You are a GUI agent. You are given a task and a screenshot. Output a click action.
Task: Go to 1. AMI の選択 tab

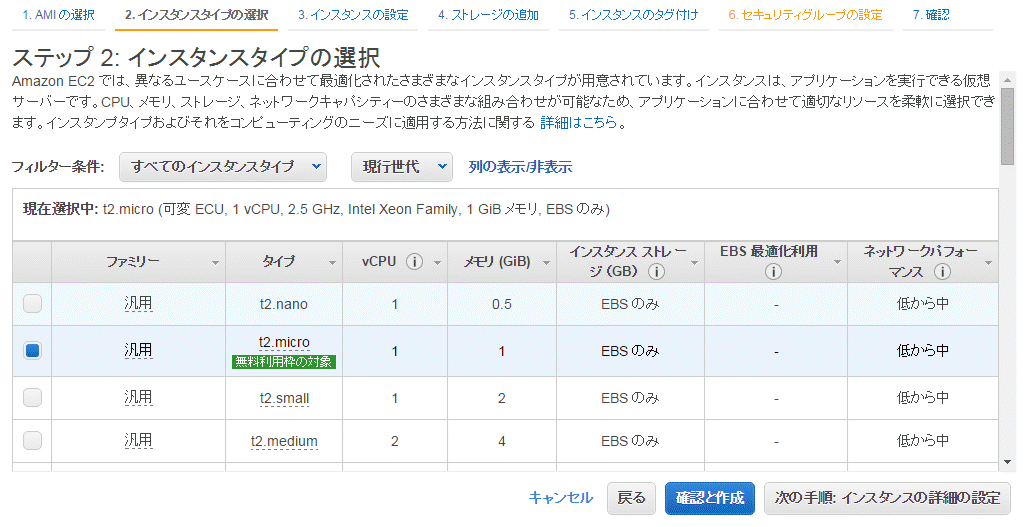[x=58, y=15]
